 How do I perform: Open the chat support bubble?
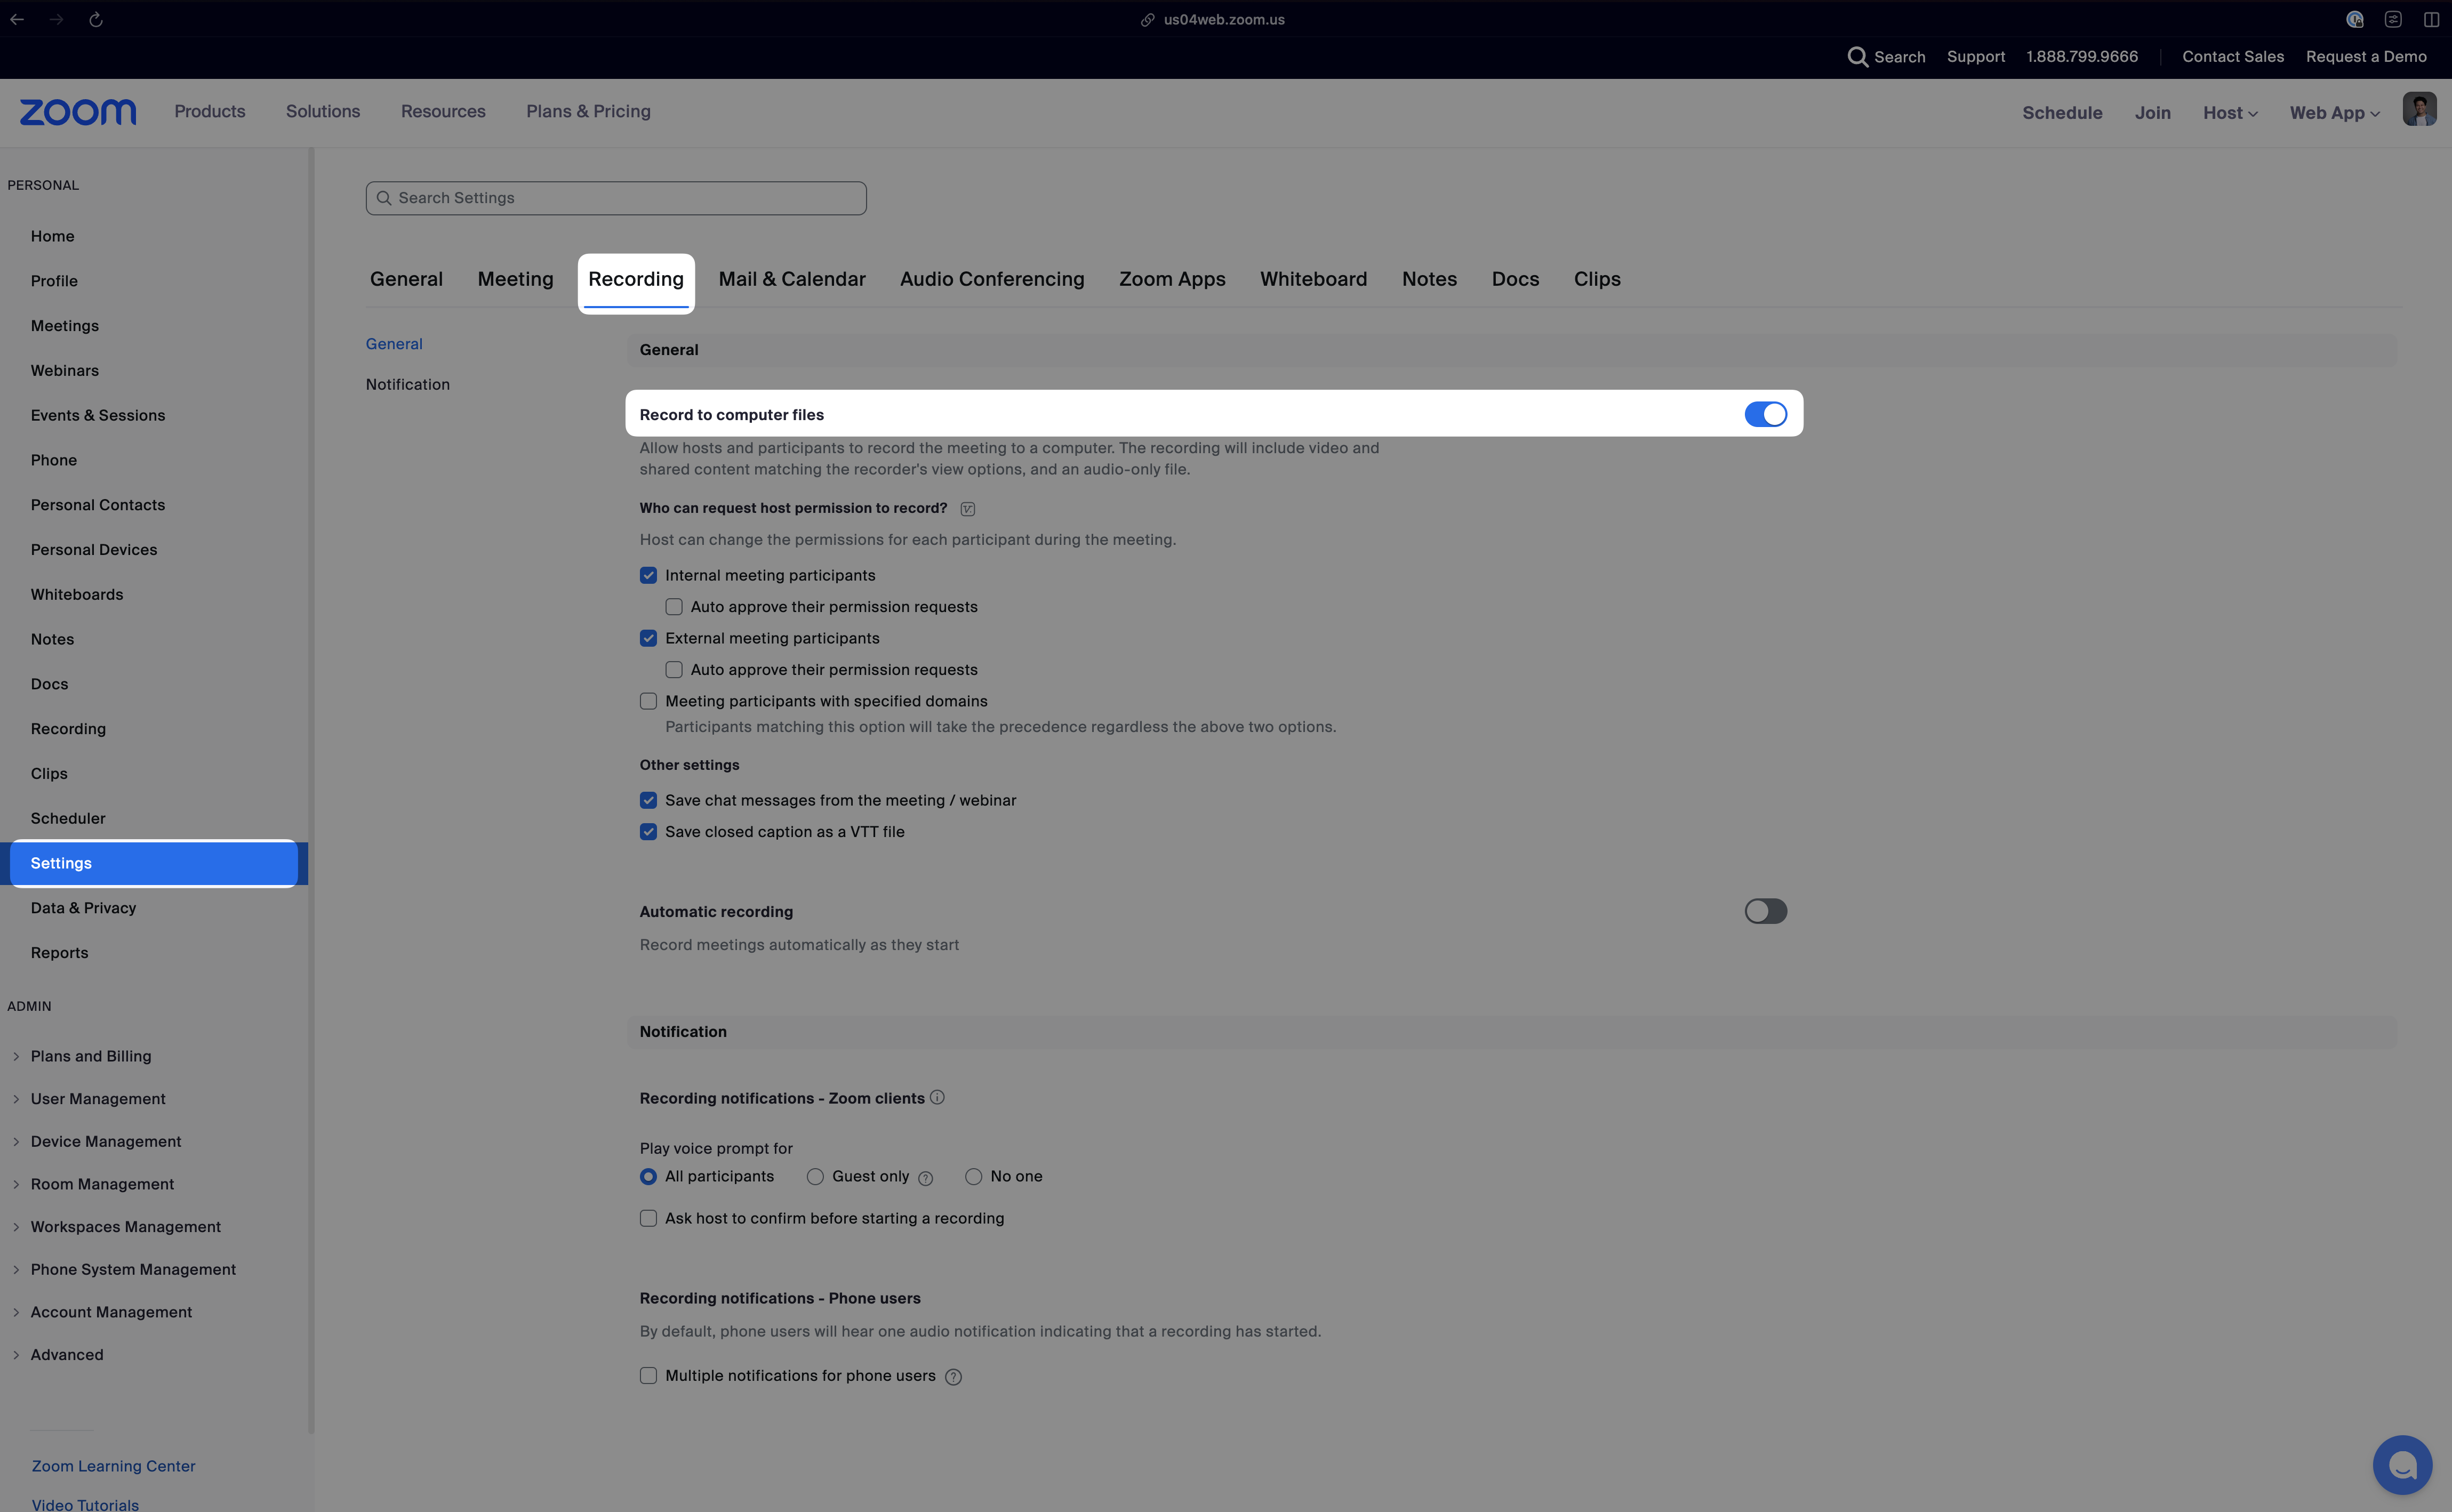(x=2402, y=1465)
